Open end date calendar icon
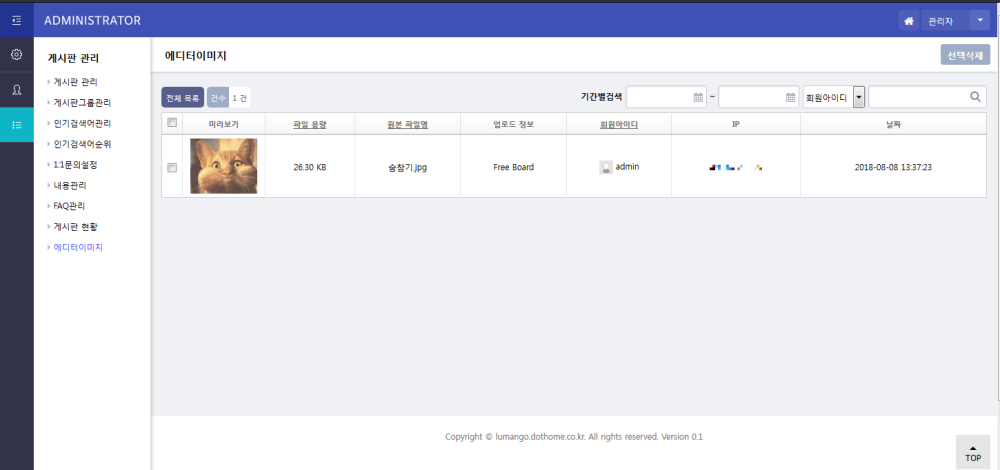Viewport: 1000px width, 470px height. [x=790, y=97]
